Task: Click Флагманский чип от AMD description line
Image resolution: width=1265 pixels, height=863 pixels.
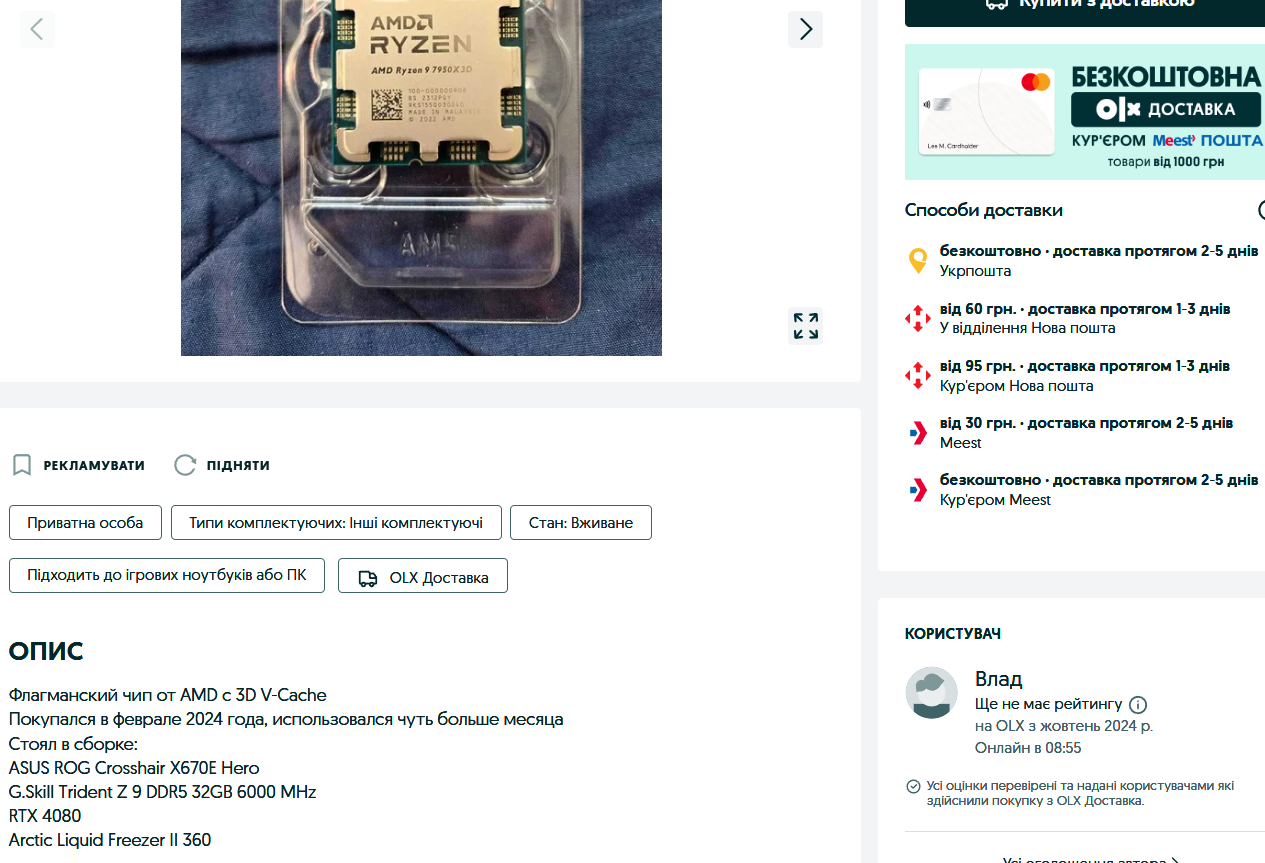Action: (x=167, y=695)
